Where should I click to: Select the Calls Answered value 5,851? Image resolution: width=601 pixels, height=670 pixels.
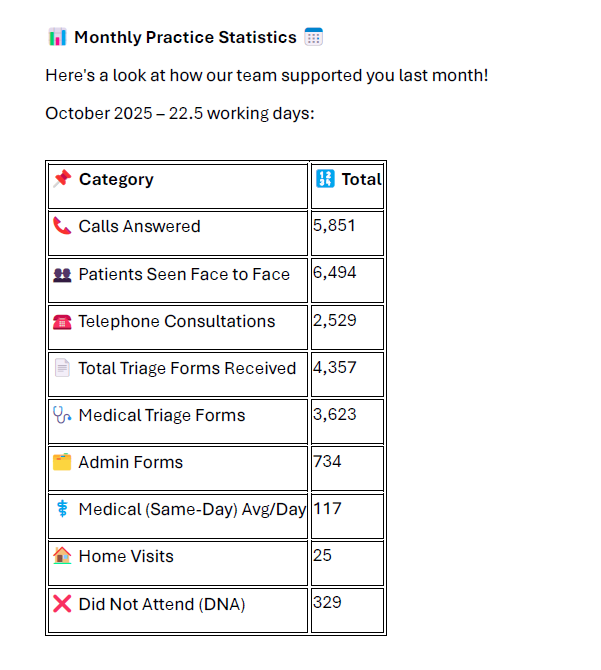[334, 225]
